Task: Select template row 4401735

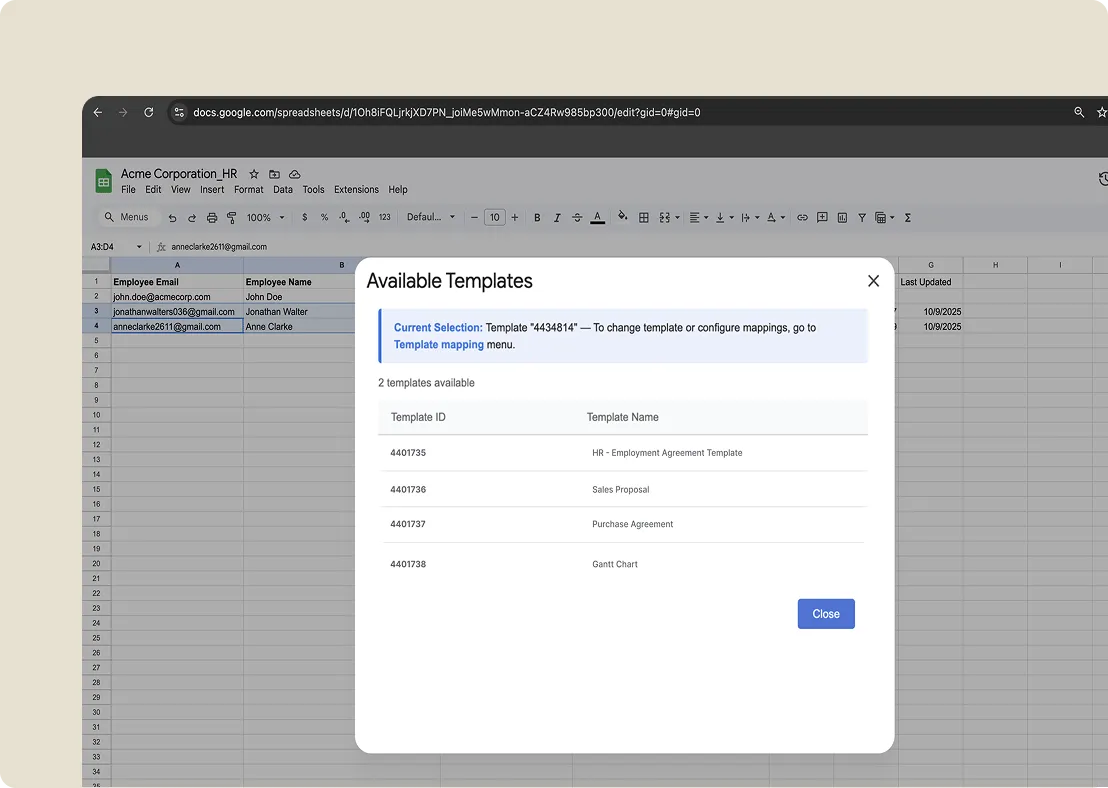Action: pos(623,453)
